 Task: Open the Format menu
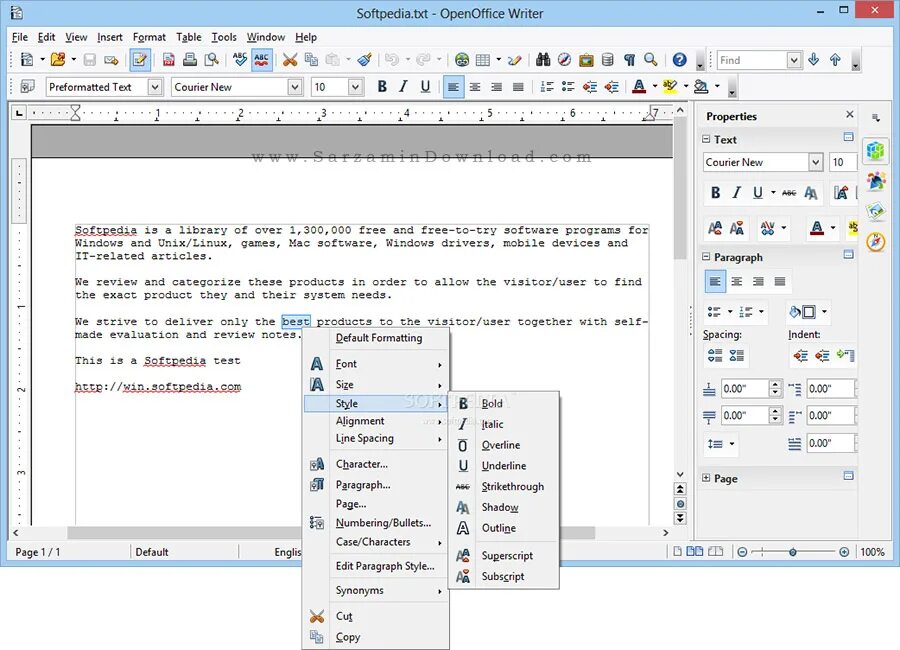[149, 37]
